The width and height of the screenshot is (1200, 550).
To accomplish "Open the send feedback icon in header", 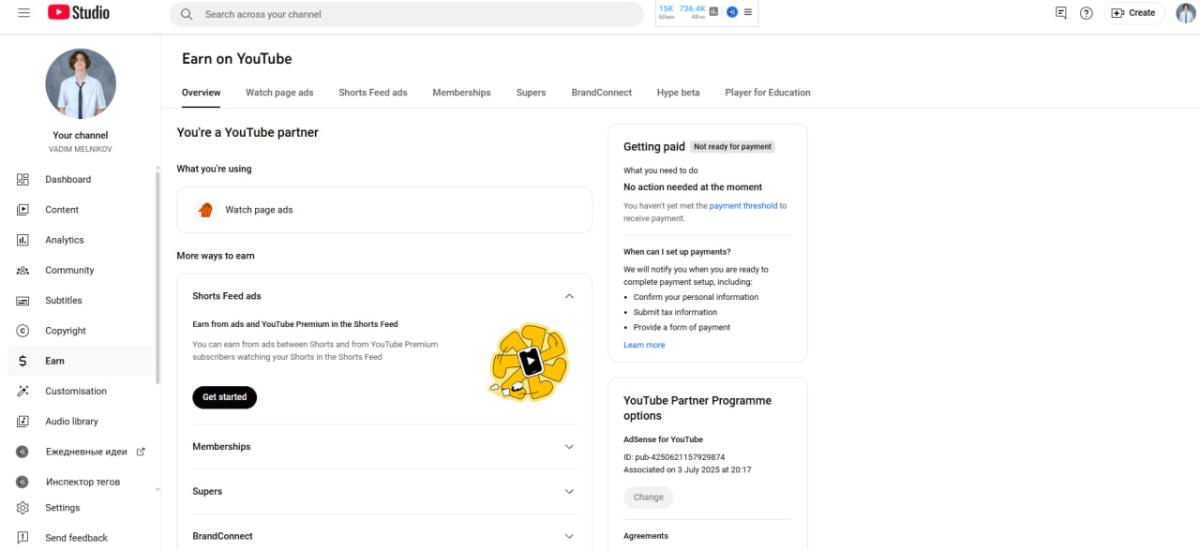I will click(x=1061, y=13).
